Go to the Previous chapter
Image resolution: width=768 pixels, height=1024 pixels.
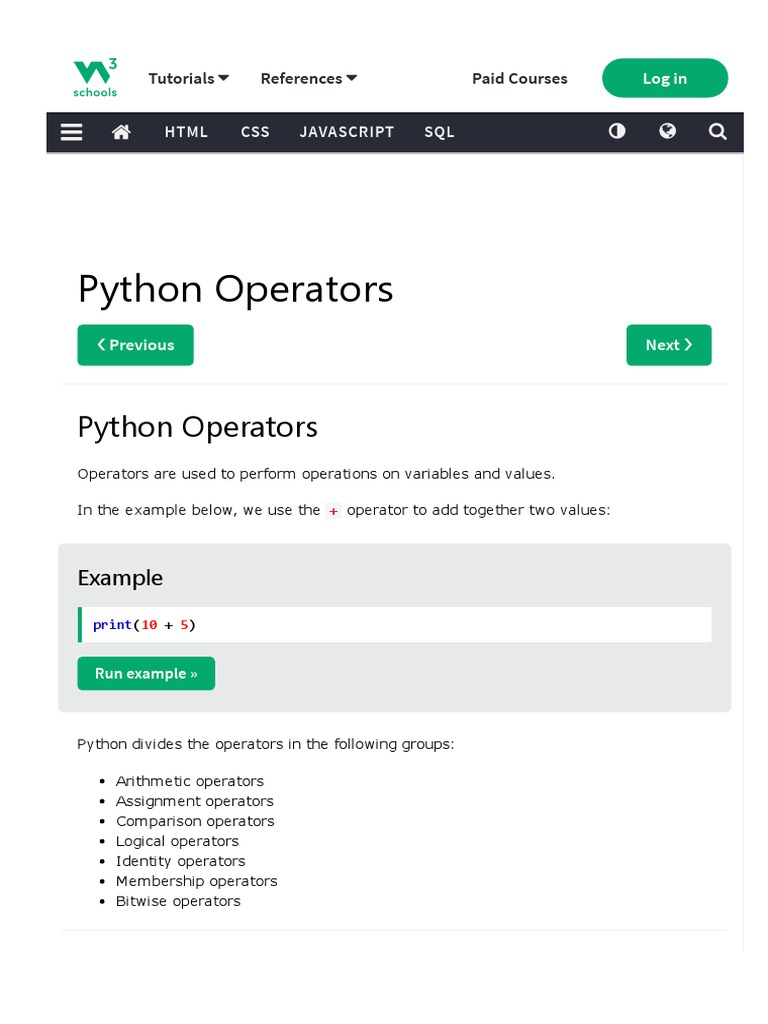click(x=135, y=345)
